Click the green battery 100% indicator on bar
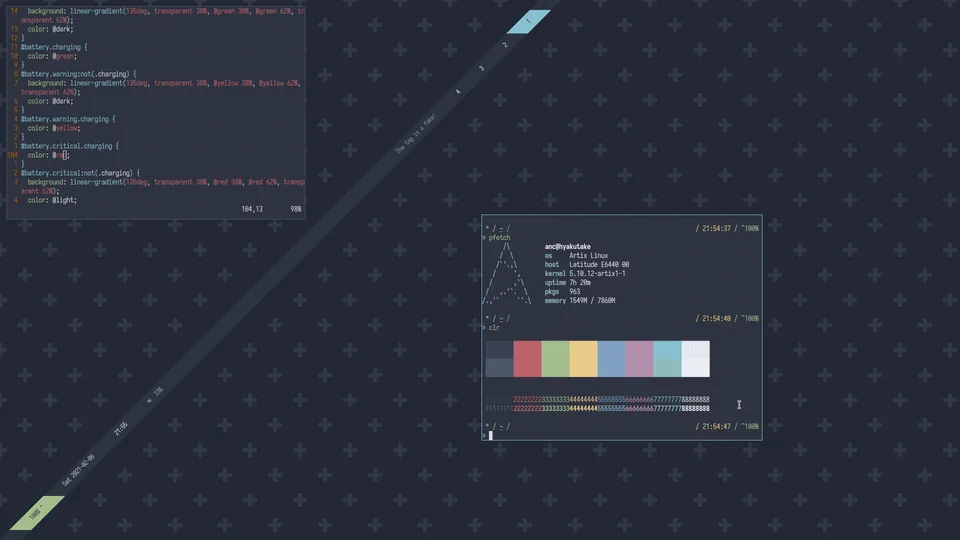This screenshot has width=960, height=540. coord(37,512)
